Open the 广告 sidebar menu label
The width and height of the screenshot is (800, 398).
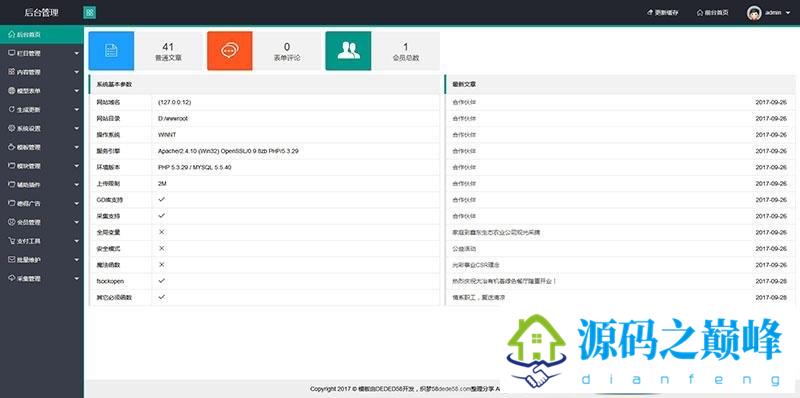tap(29, 204)
